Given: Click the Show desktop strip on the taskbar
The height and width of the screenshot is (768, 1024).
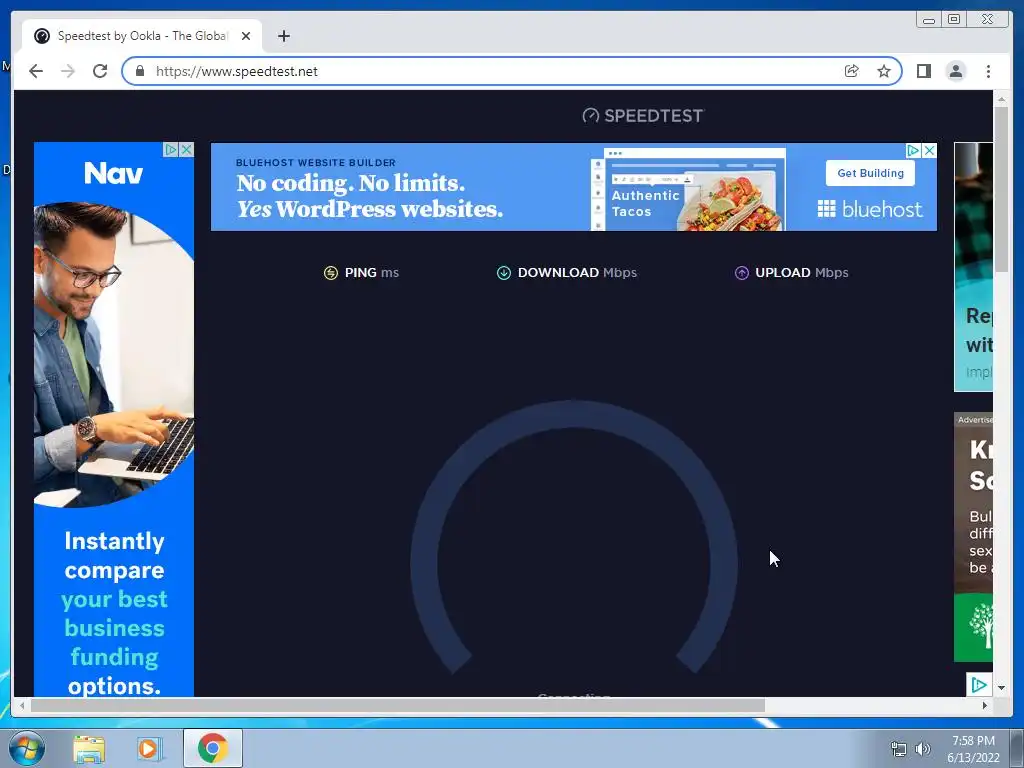Looking at the screenshot, I should pyautogui.click(x=1017, y=748).
